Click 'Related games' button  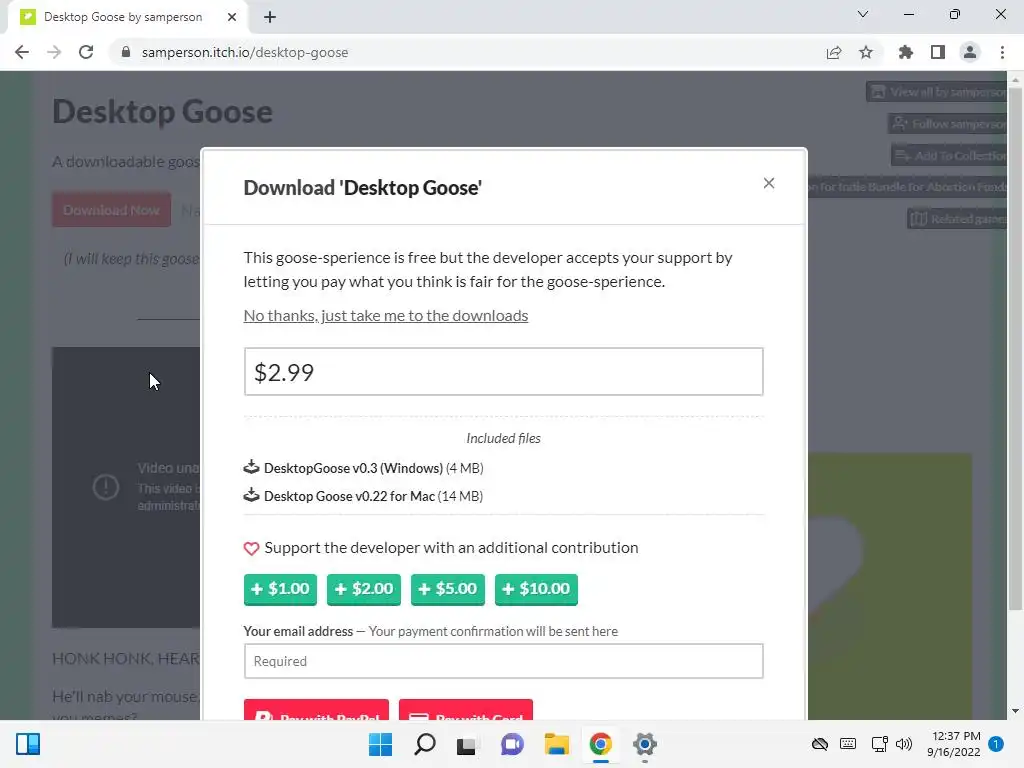point(958,219)
